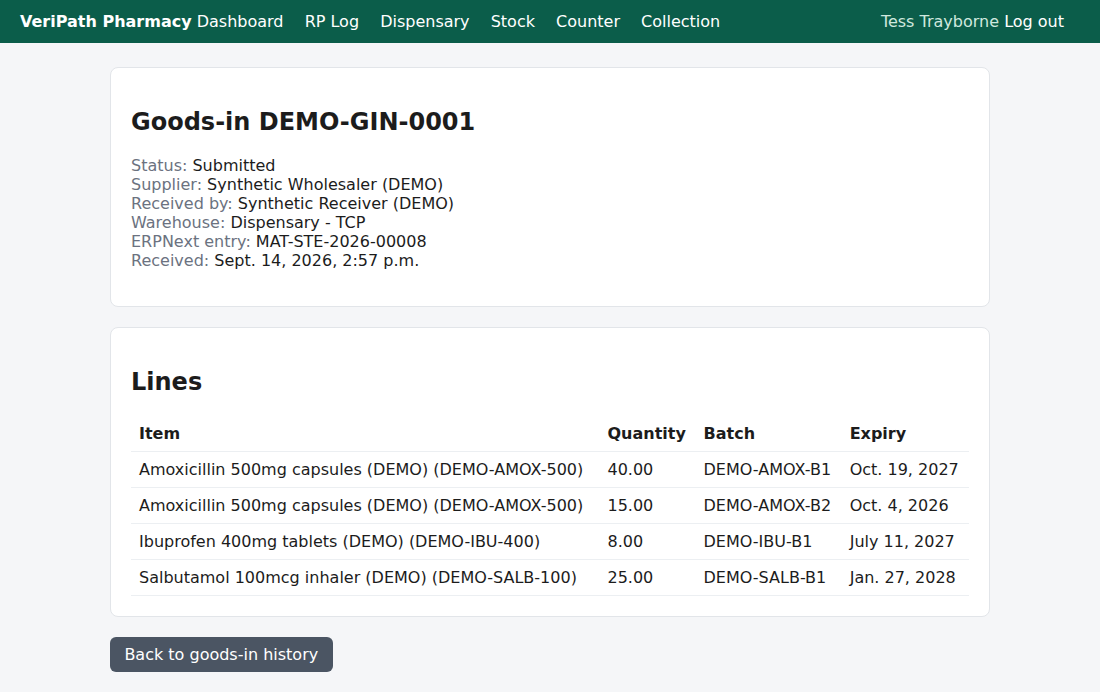Click supplier name Synthetic Wholesaler (DEMO)
This screenshot has height=692, width=1100.
(x=325, y=185)
